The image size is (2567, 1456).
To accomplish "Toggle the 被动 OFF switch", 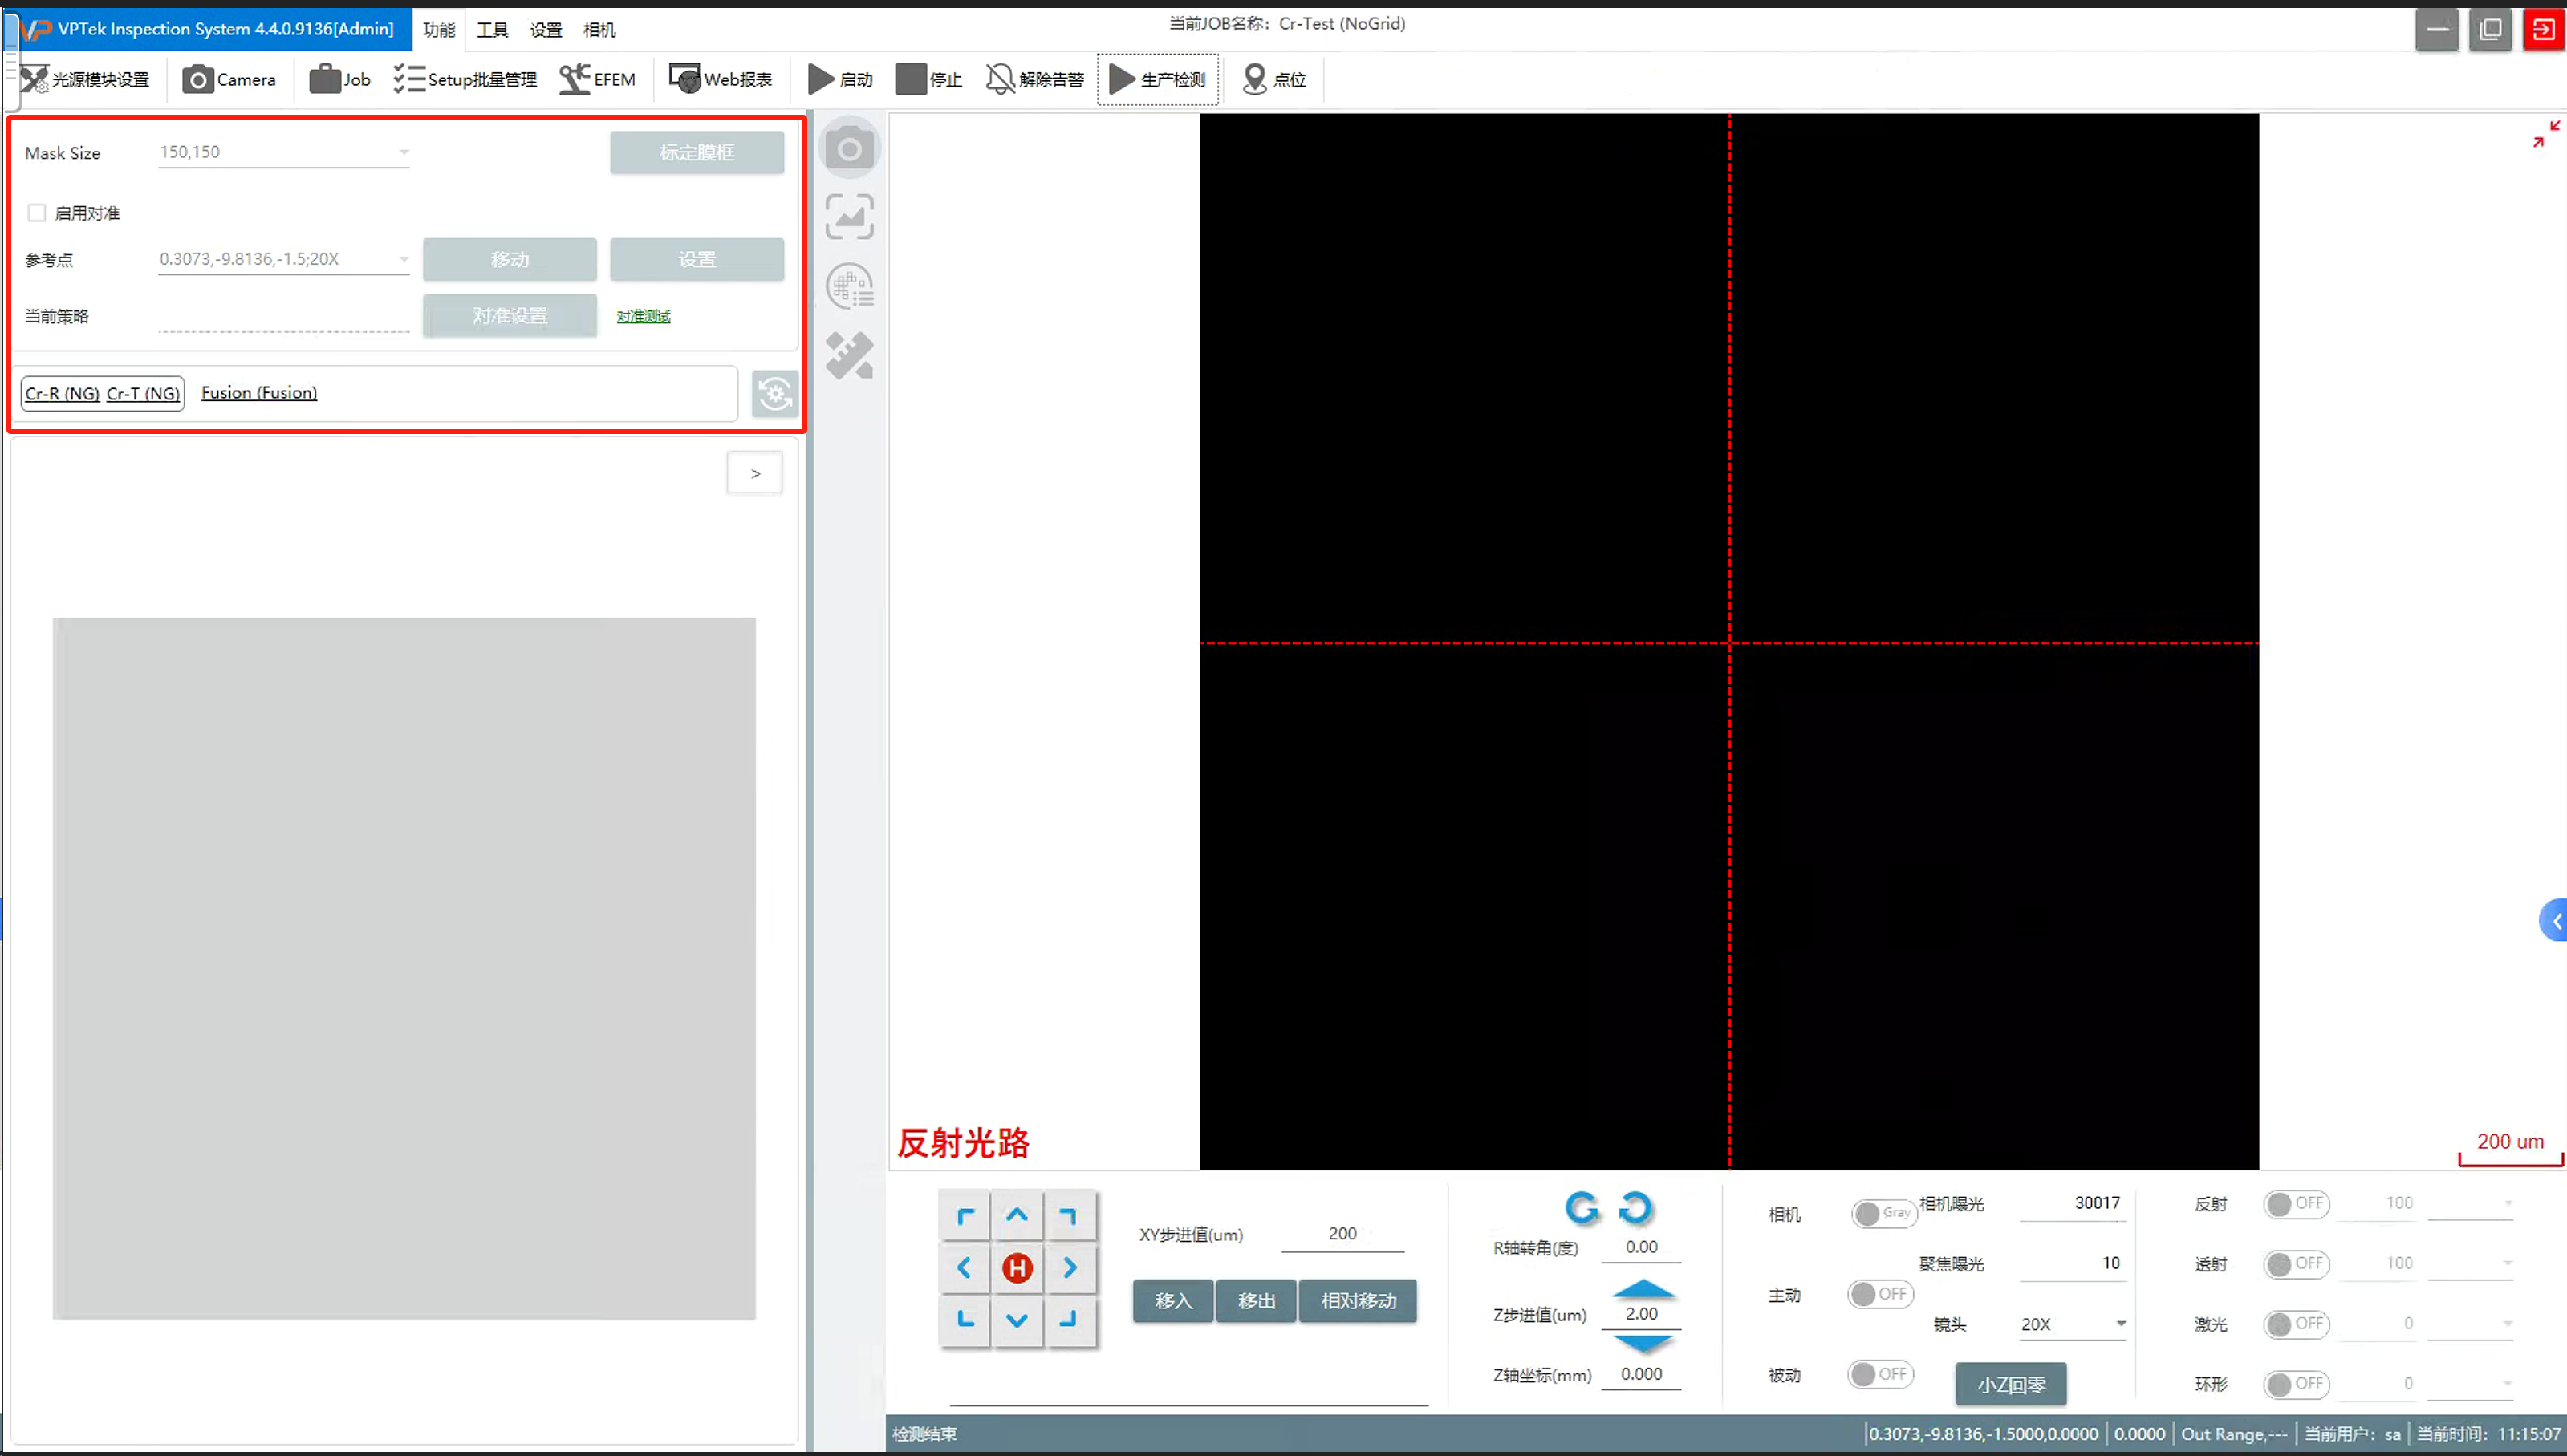I will click(1880, 1374).
